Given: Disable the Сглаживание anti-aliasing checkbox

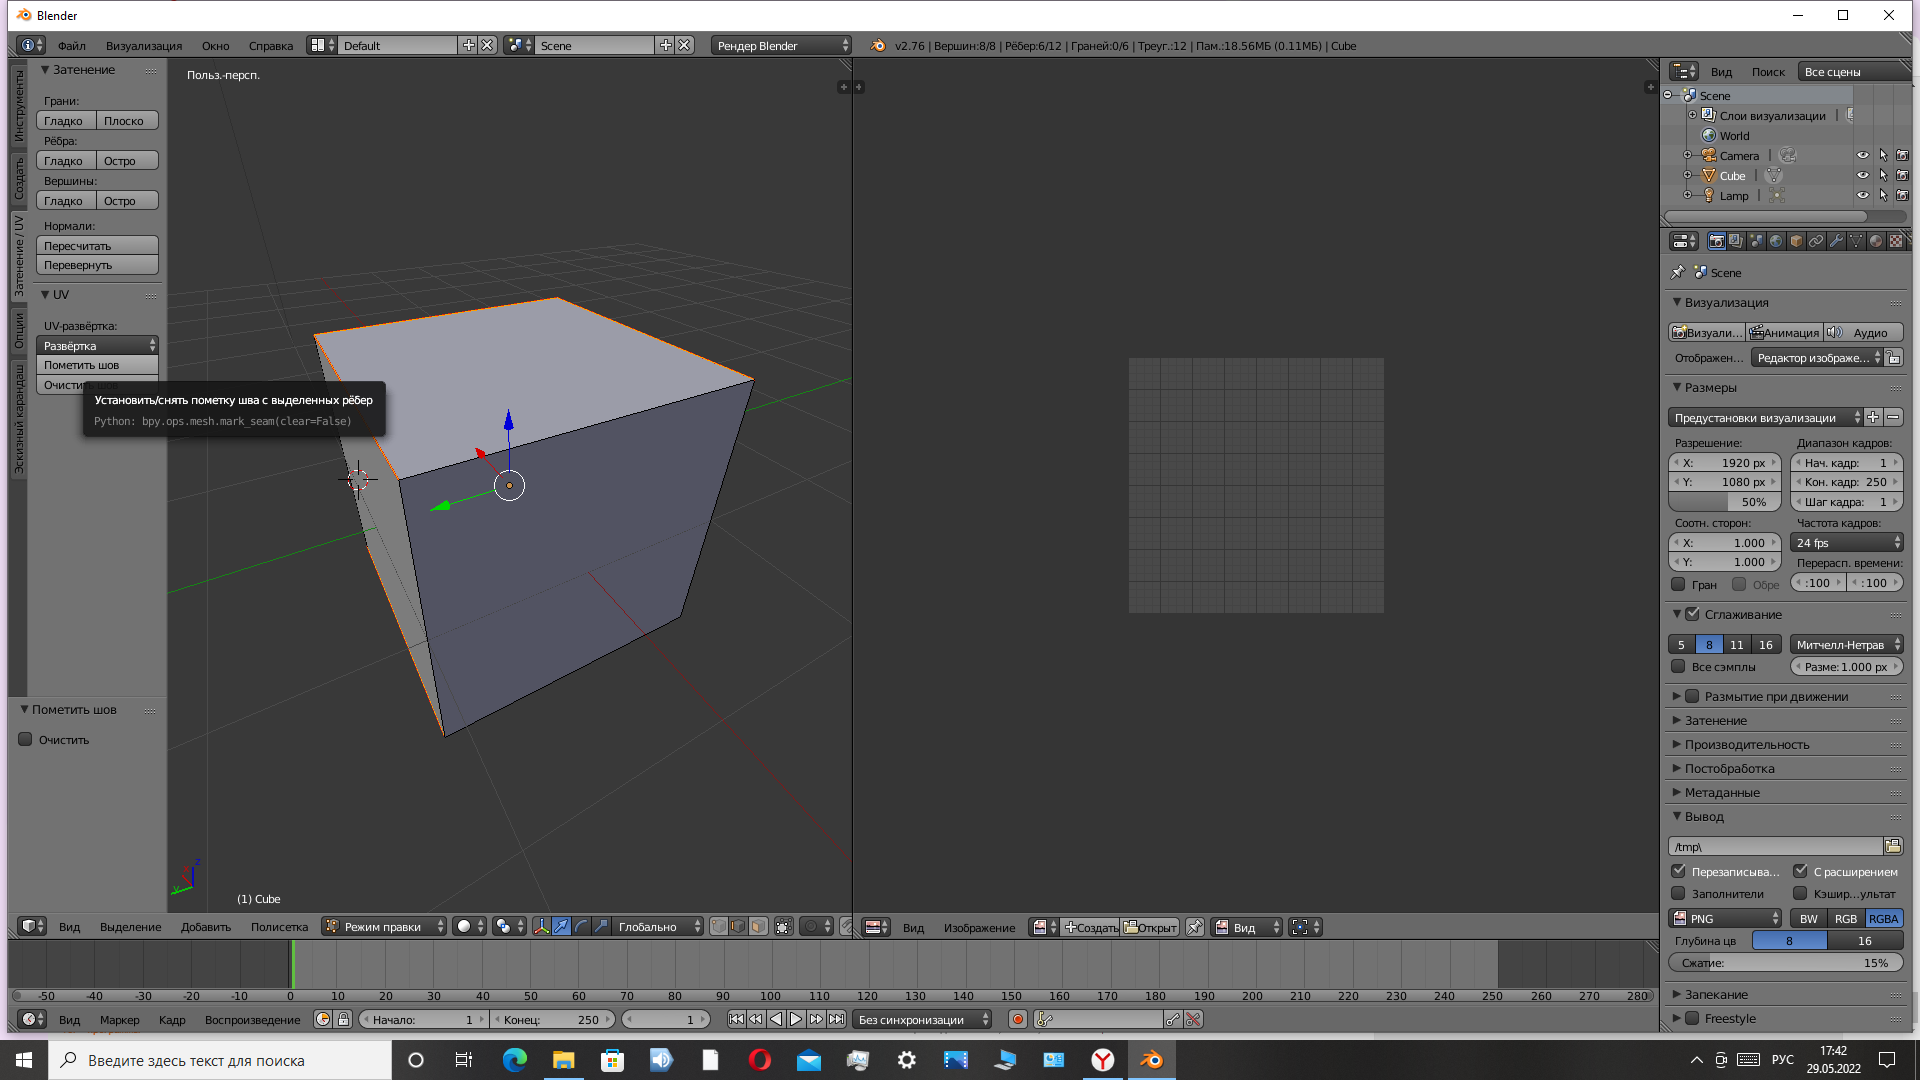Looking at the screenshot, I should click(1692, 614).
